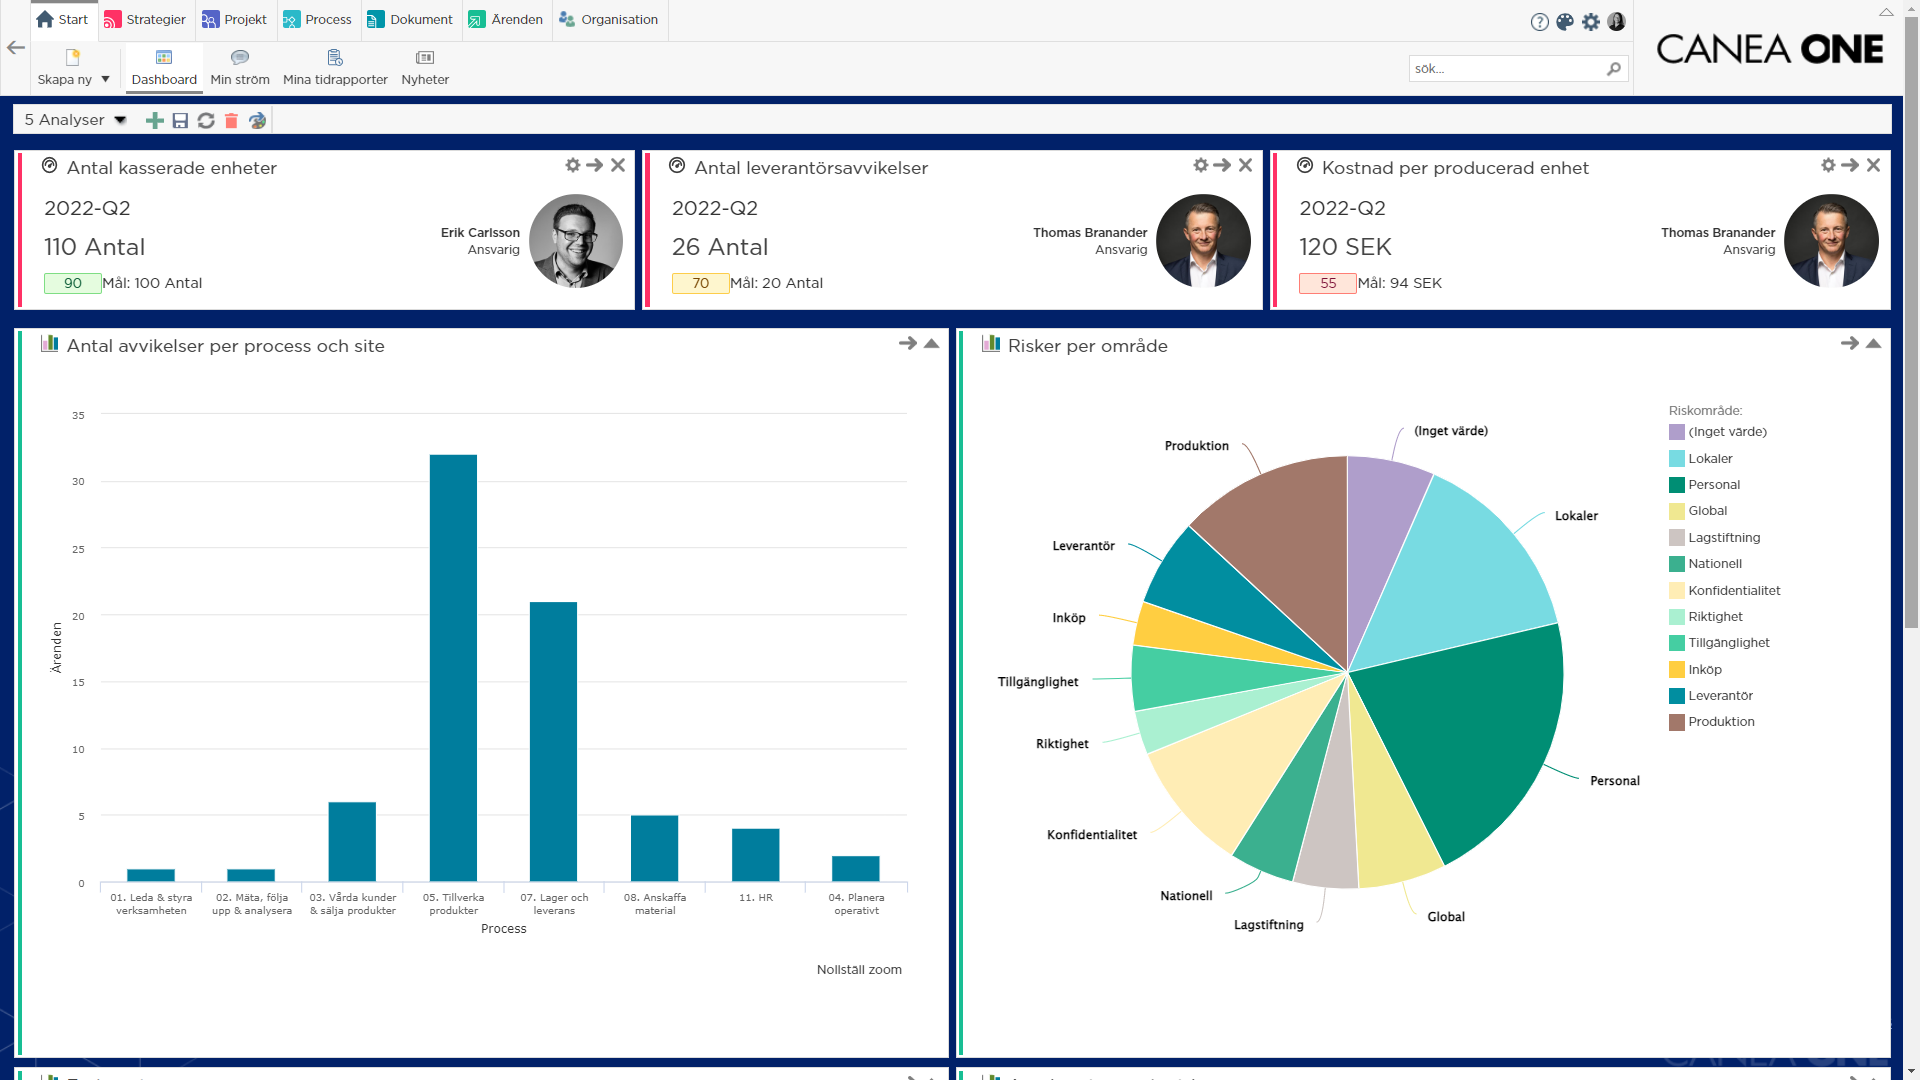Image resolution: width=1920 pixels, height=1080 pixels.
Task: Open settings gear on Antal kasserade enheter
Action: click(x=572, y=165)
